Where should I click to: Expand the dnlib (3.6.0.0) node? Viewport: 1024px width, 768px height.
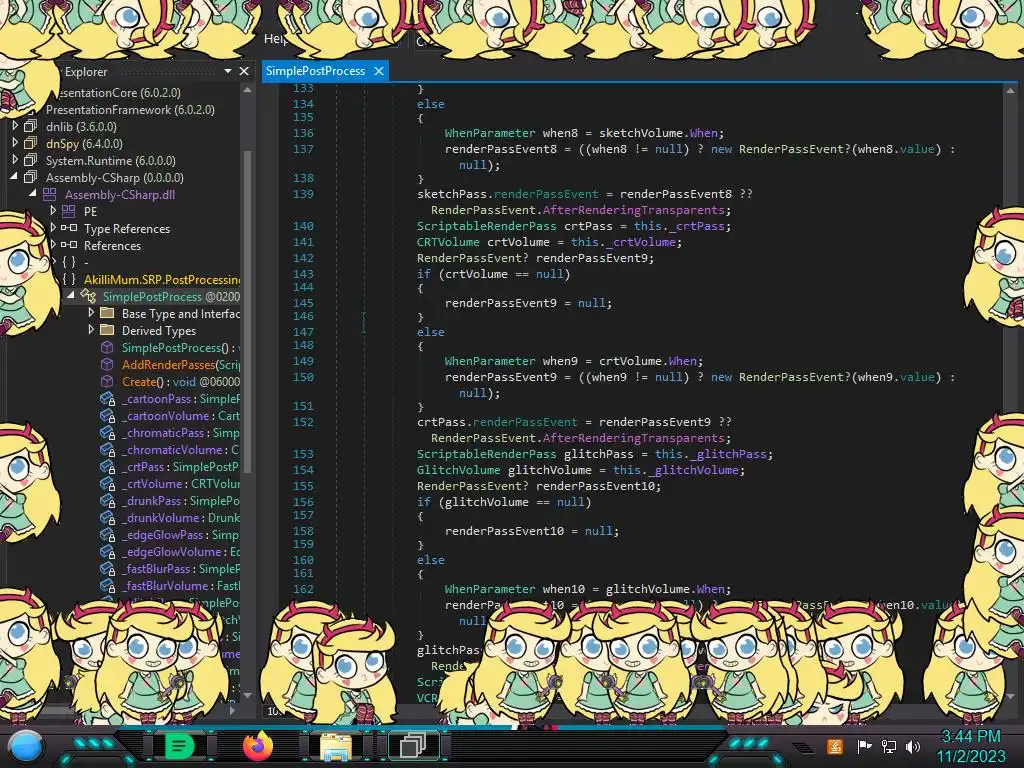pos(16,125)
